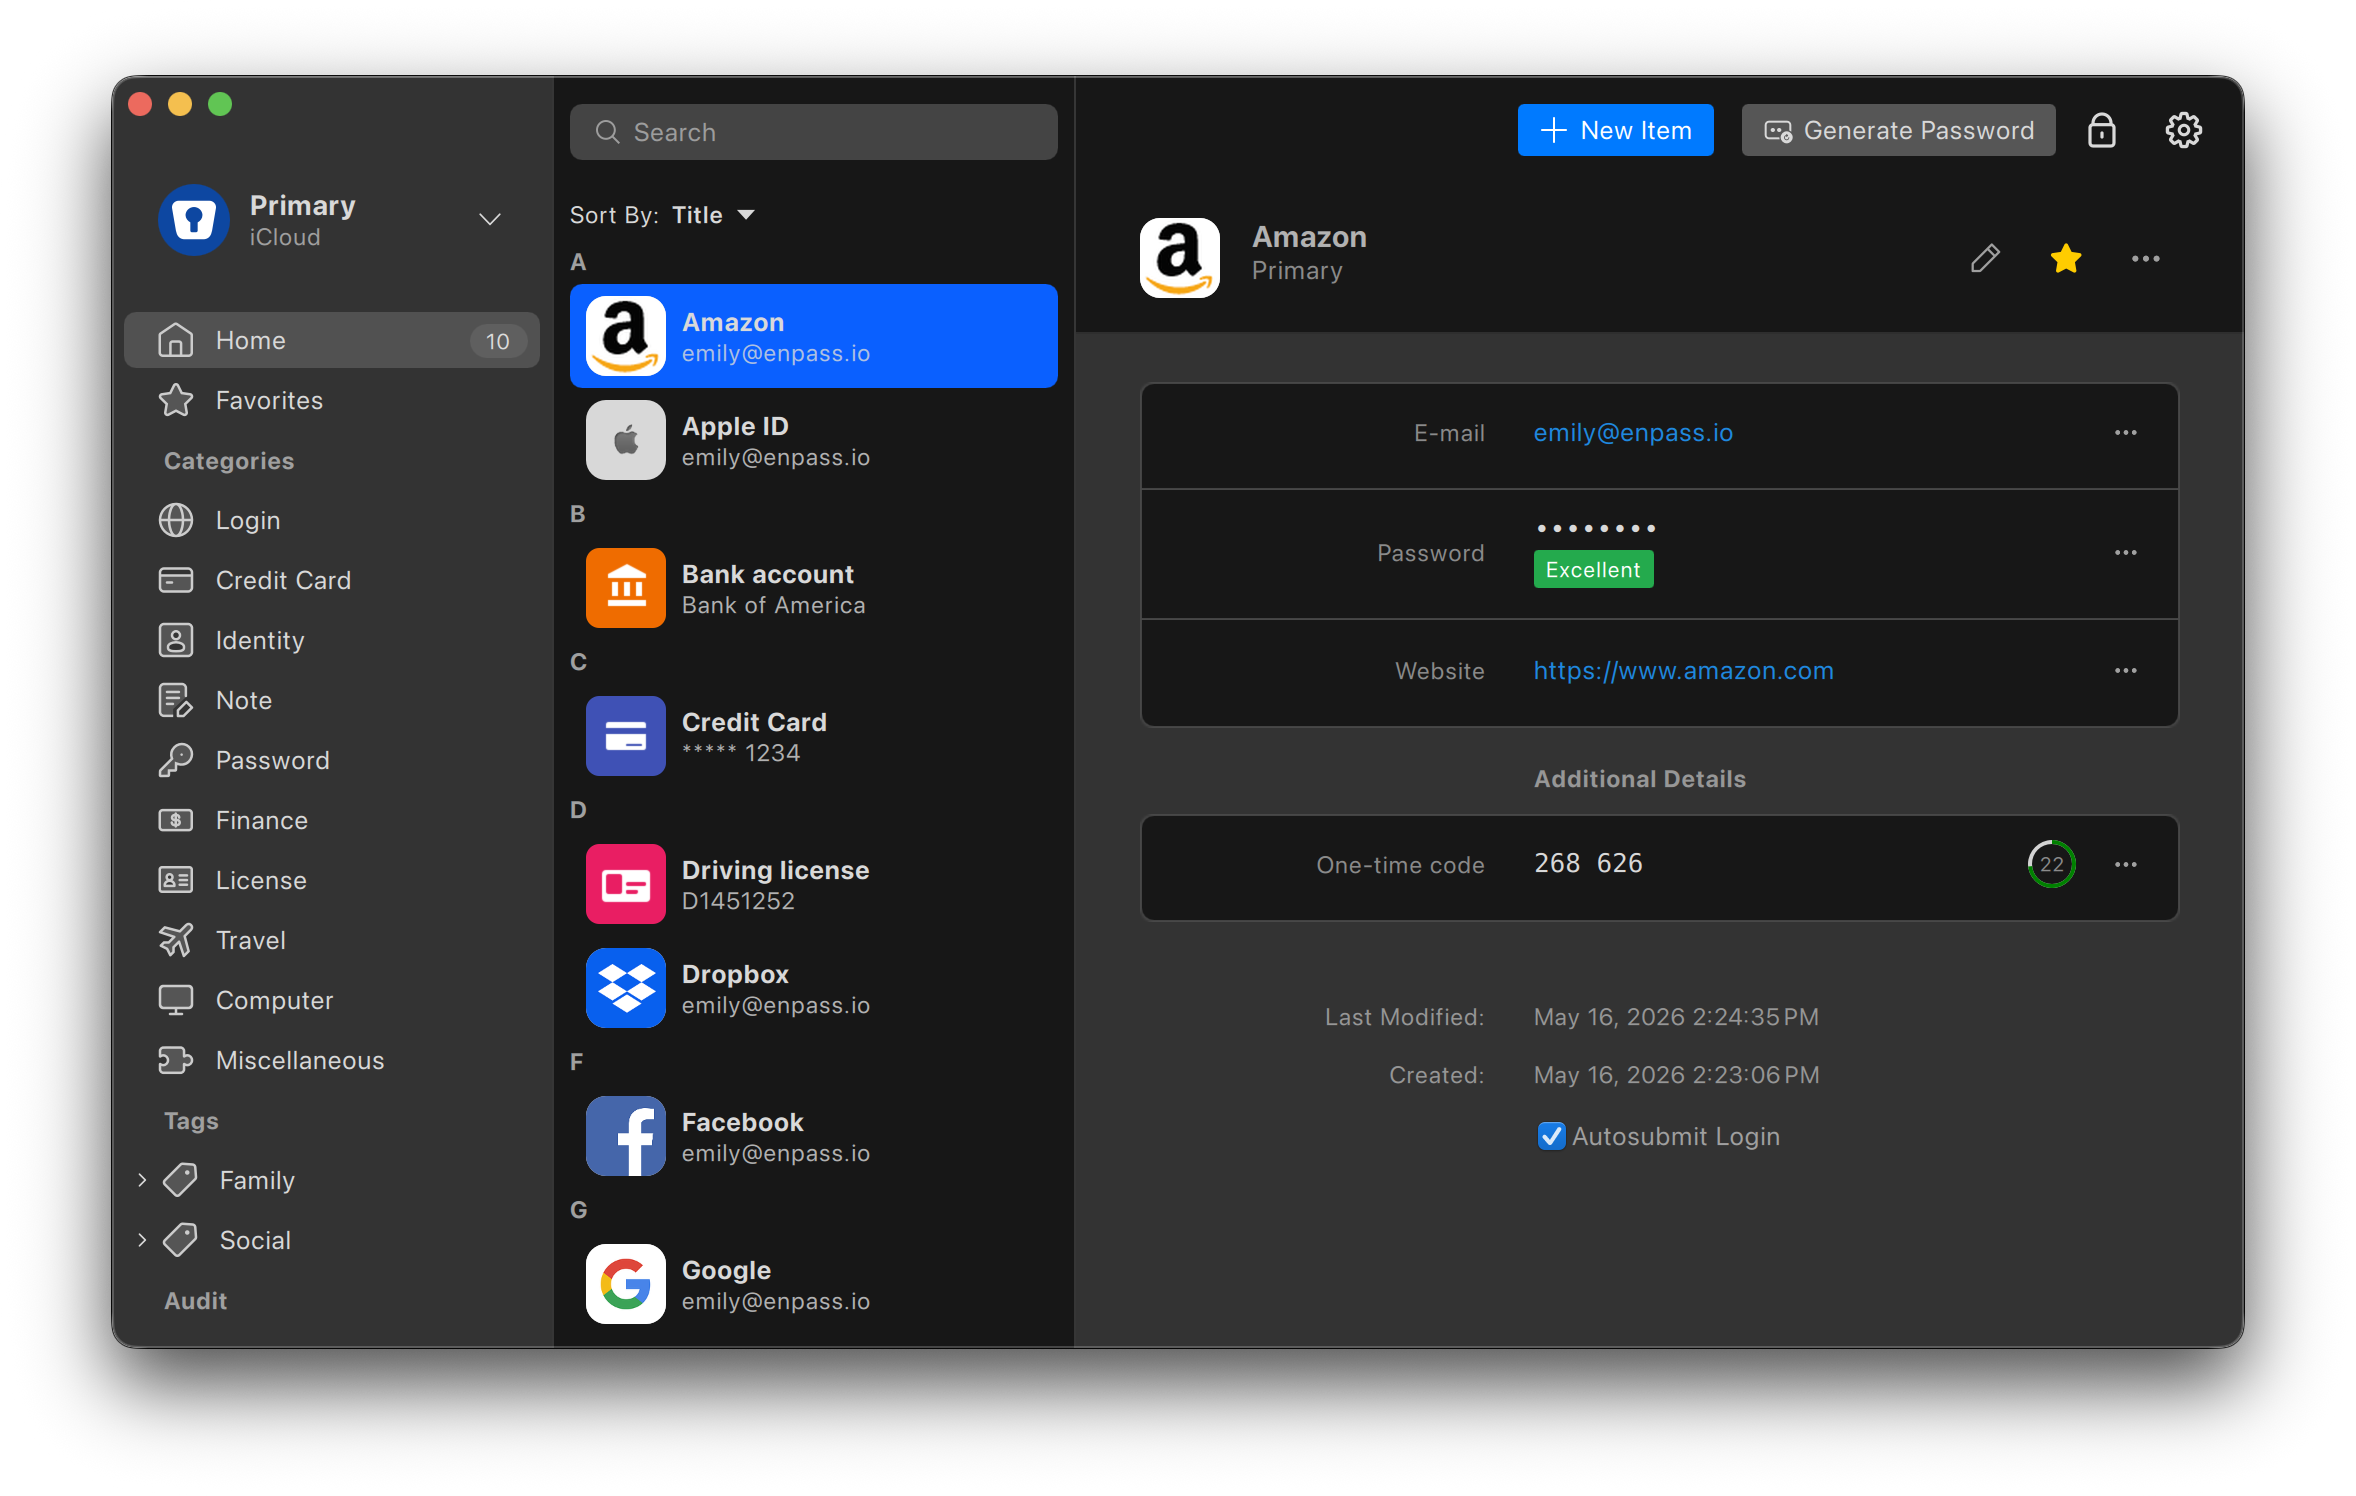
Task: Click the one-time code countdown timer ring
Action: click(2051, 864)
